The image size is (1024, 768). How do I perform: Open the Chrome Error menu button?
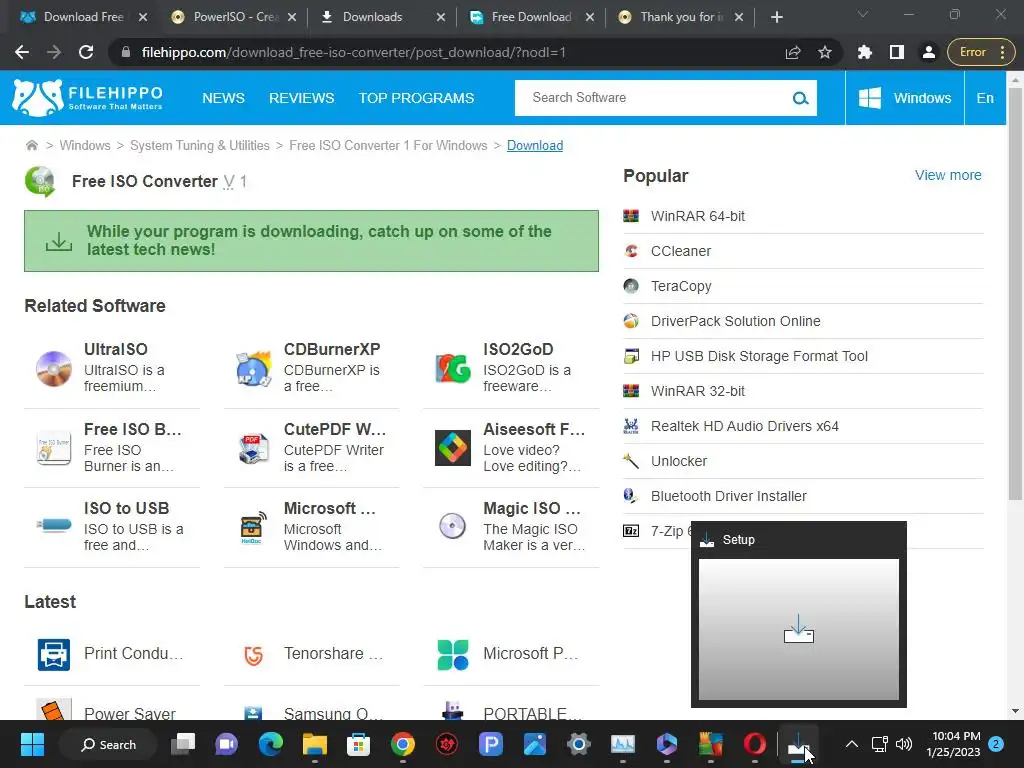tap(981, 52)
